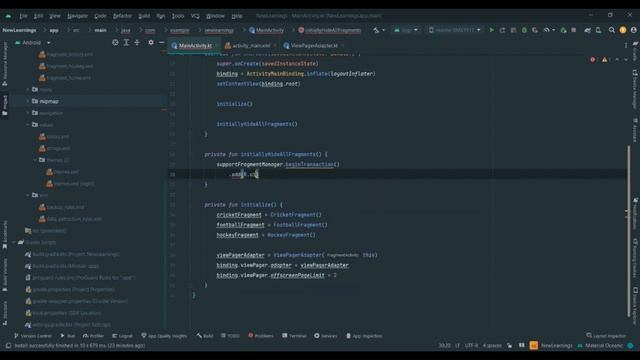Open the Build menu
The height and width of the screenshot is (360, 640).
144,16
